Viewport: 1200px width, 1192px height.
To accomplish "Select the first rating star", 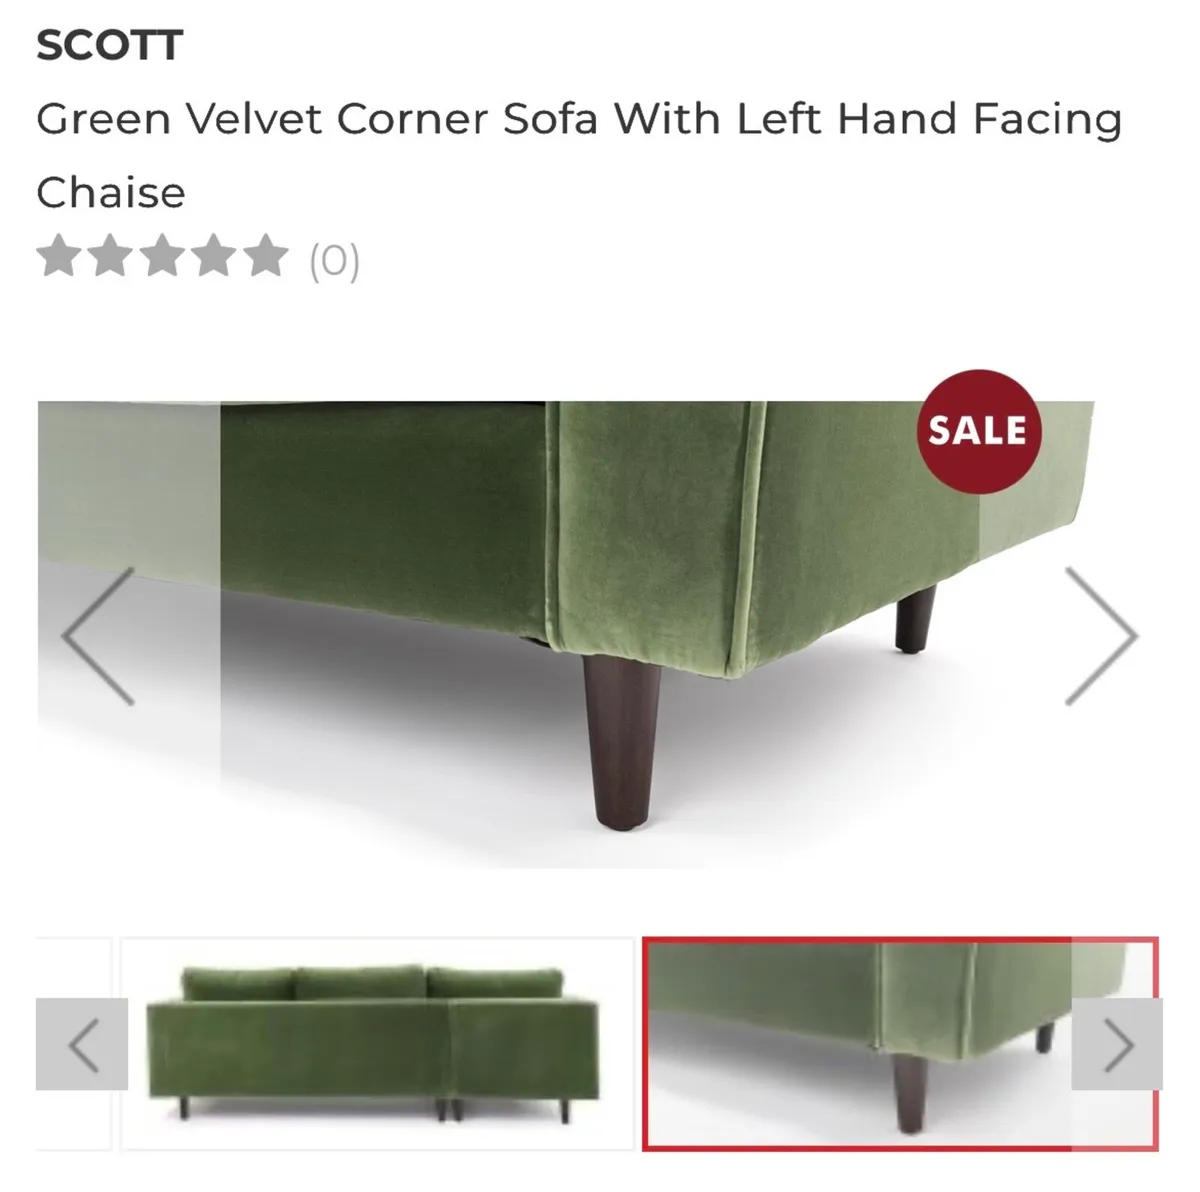I will pos(58,256).
